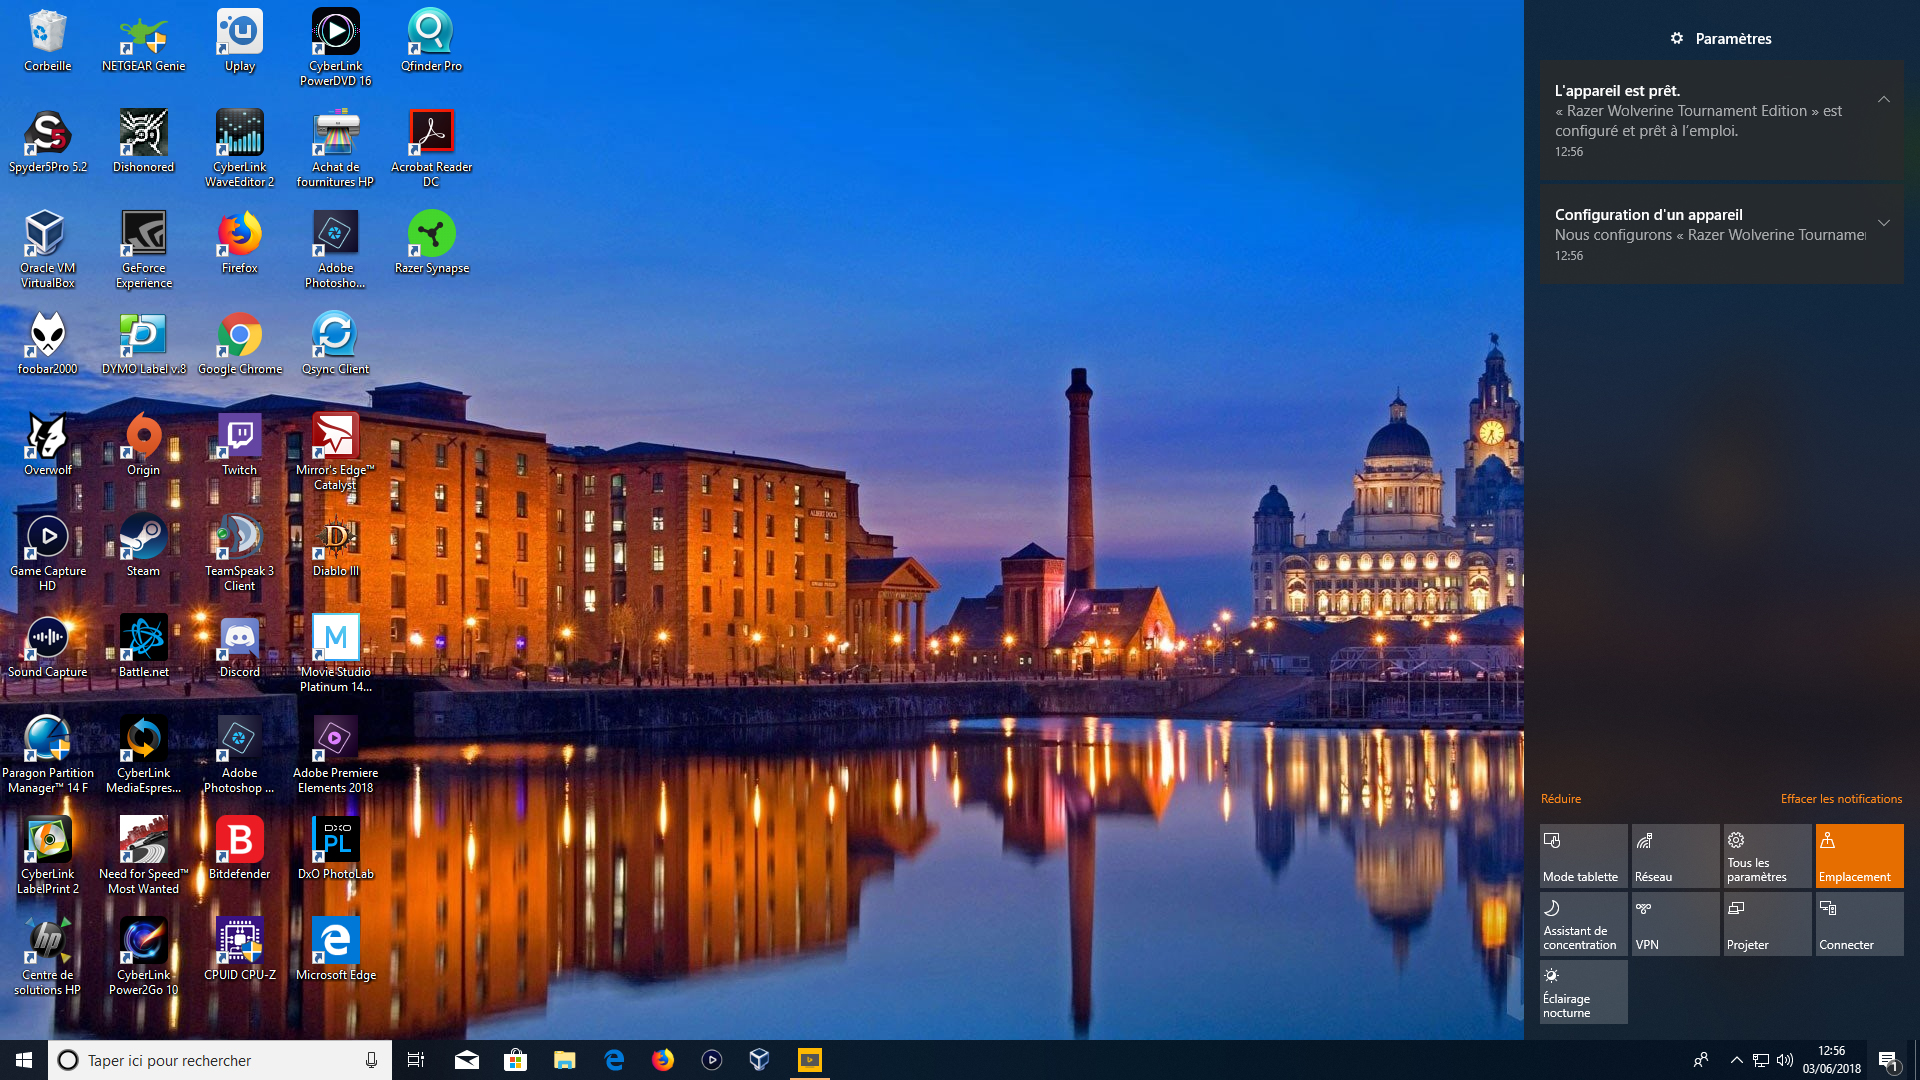Show hidden system tray icons
The width and height of the screenshot is (1920, 1080).
(x=1736, y=1060)
